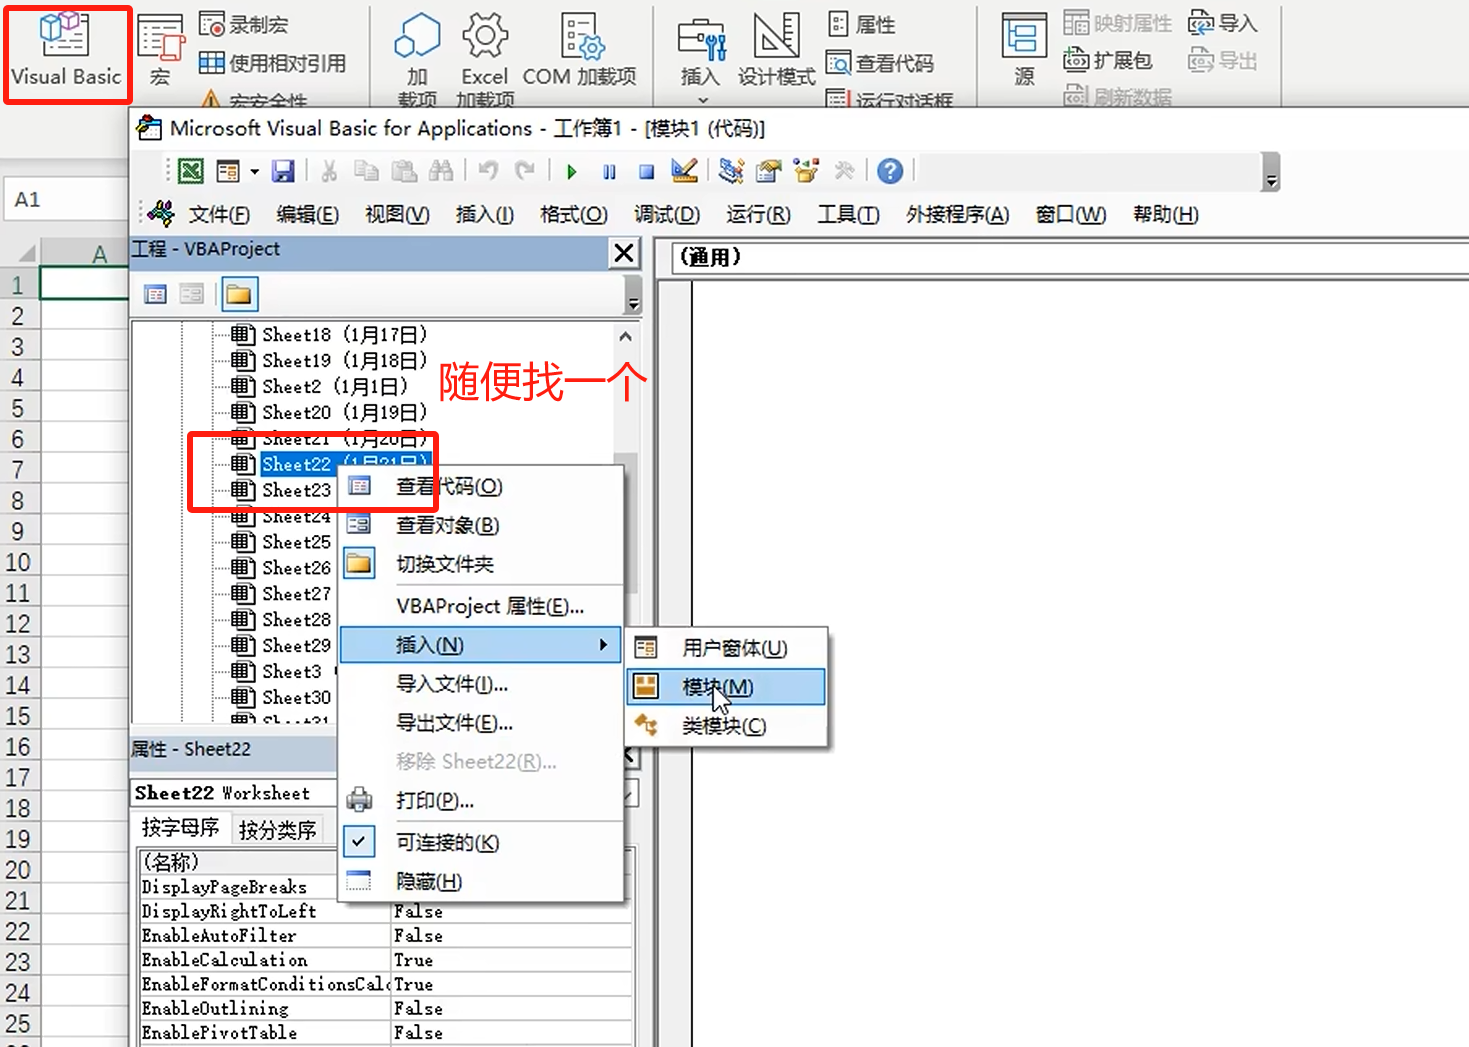Image resolution: width=1469 pixels, height=1047 pixels.
Task: Open the 外接程序(A) menu
Action: click(957, 214)
